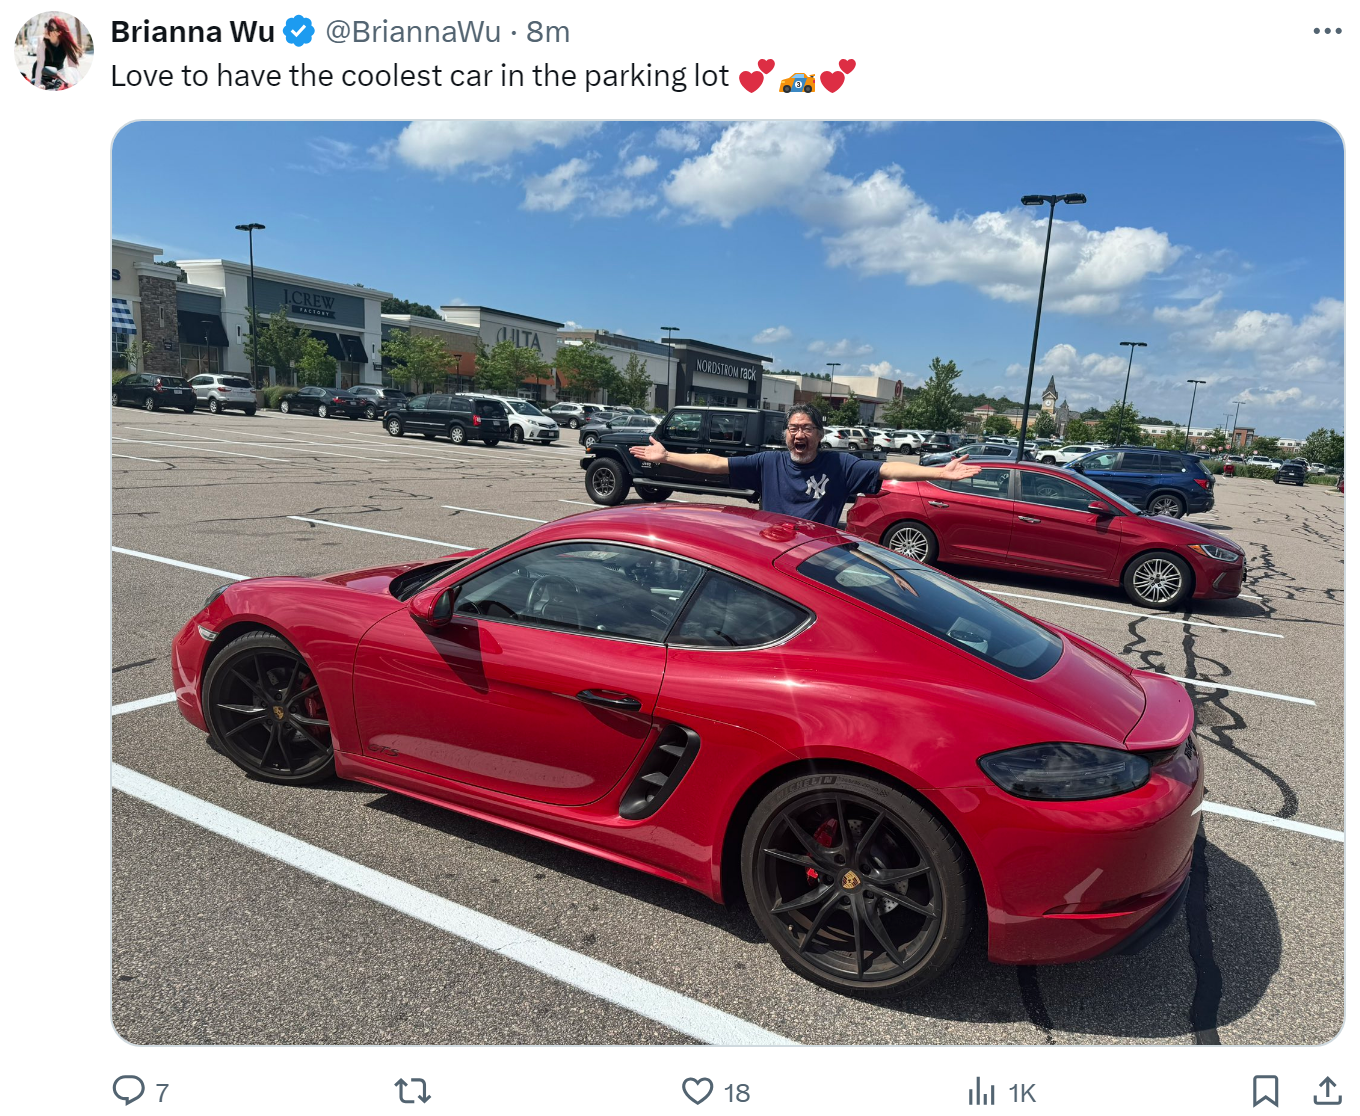Expand the red sports car photo
The image size is (1360, 1116).
pyautogui.click(x=727, y=583)
